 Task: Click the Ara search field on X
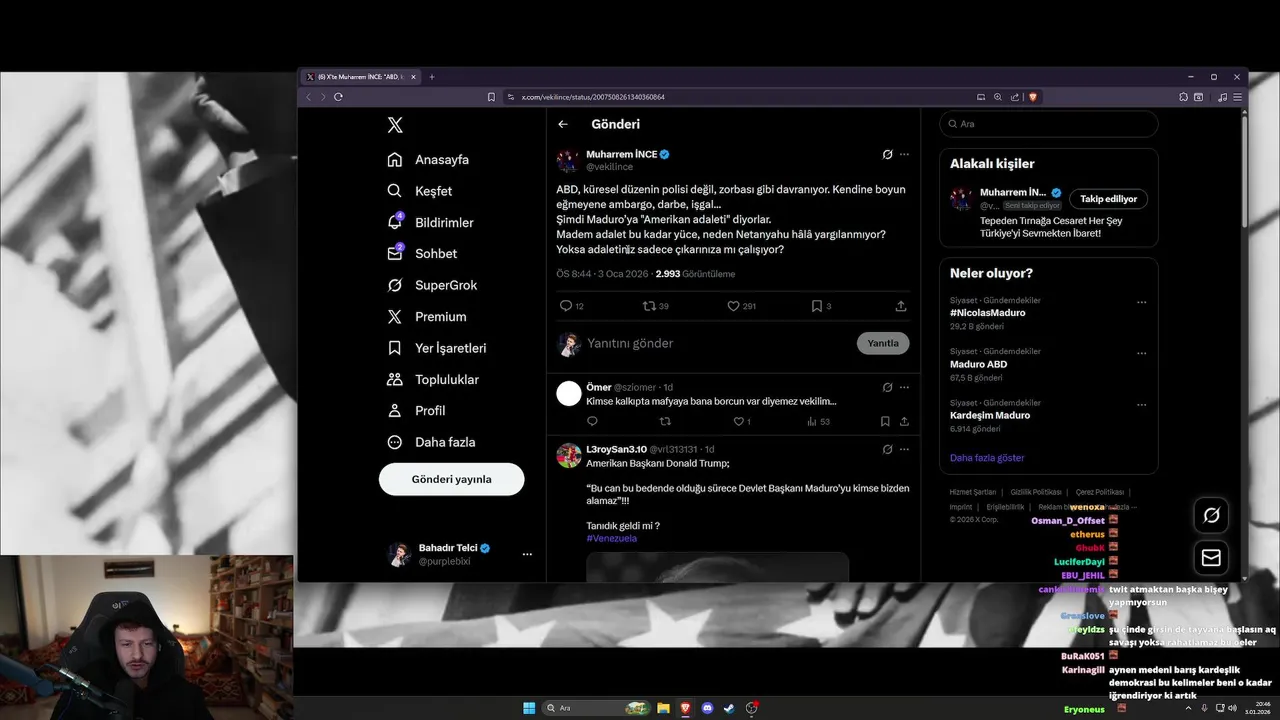1048,124
